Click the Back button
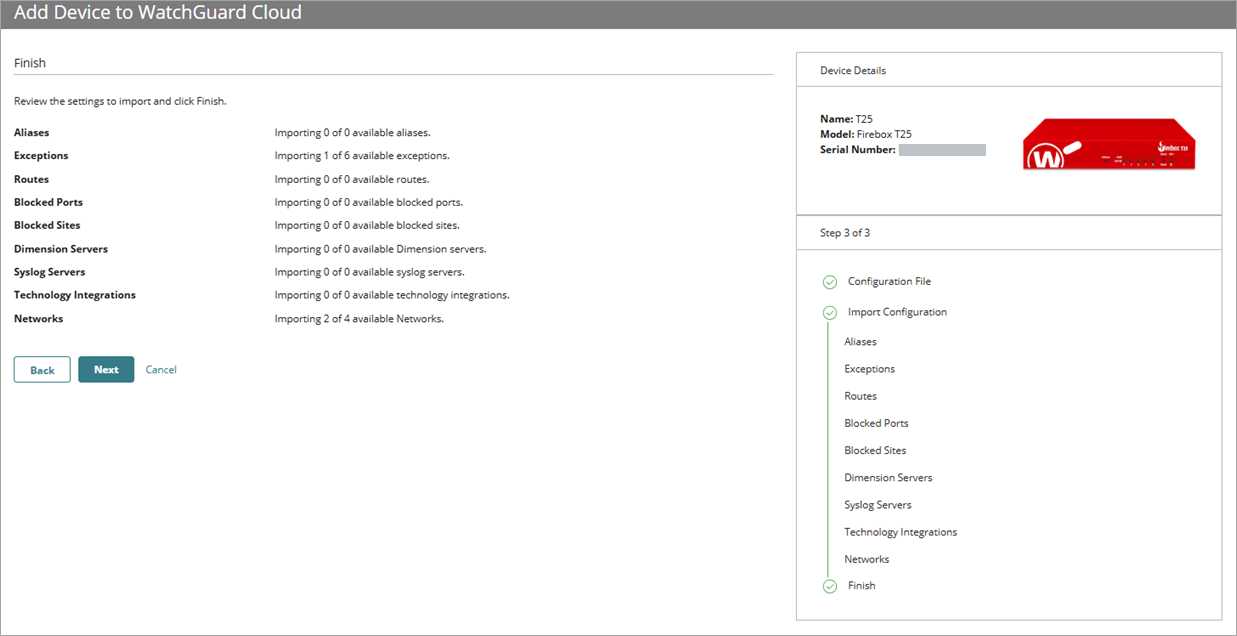This screenshot has width=1237, height=636. pyautogui.click(x=42, y=369)
